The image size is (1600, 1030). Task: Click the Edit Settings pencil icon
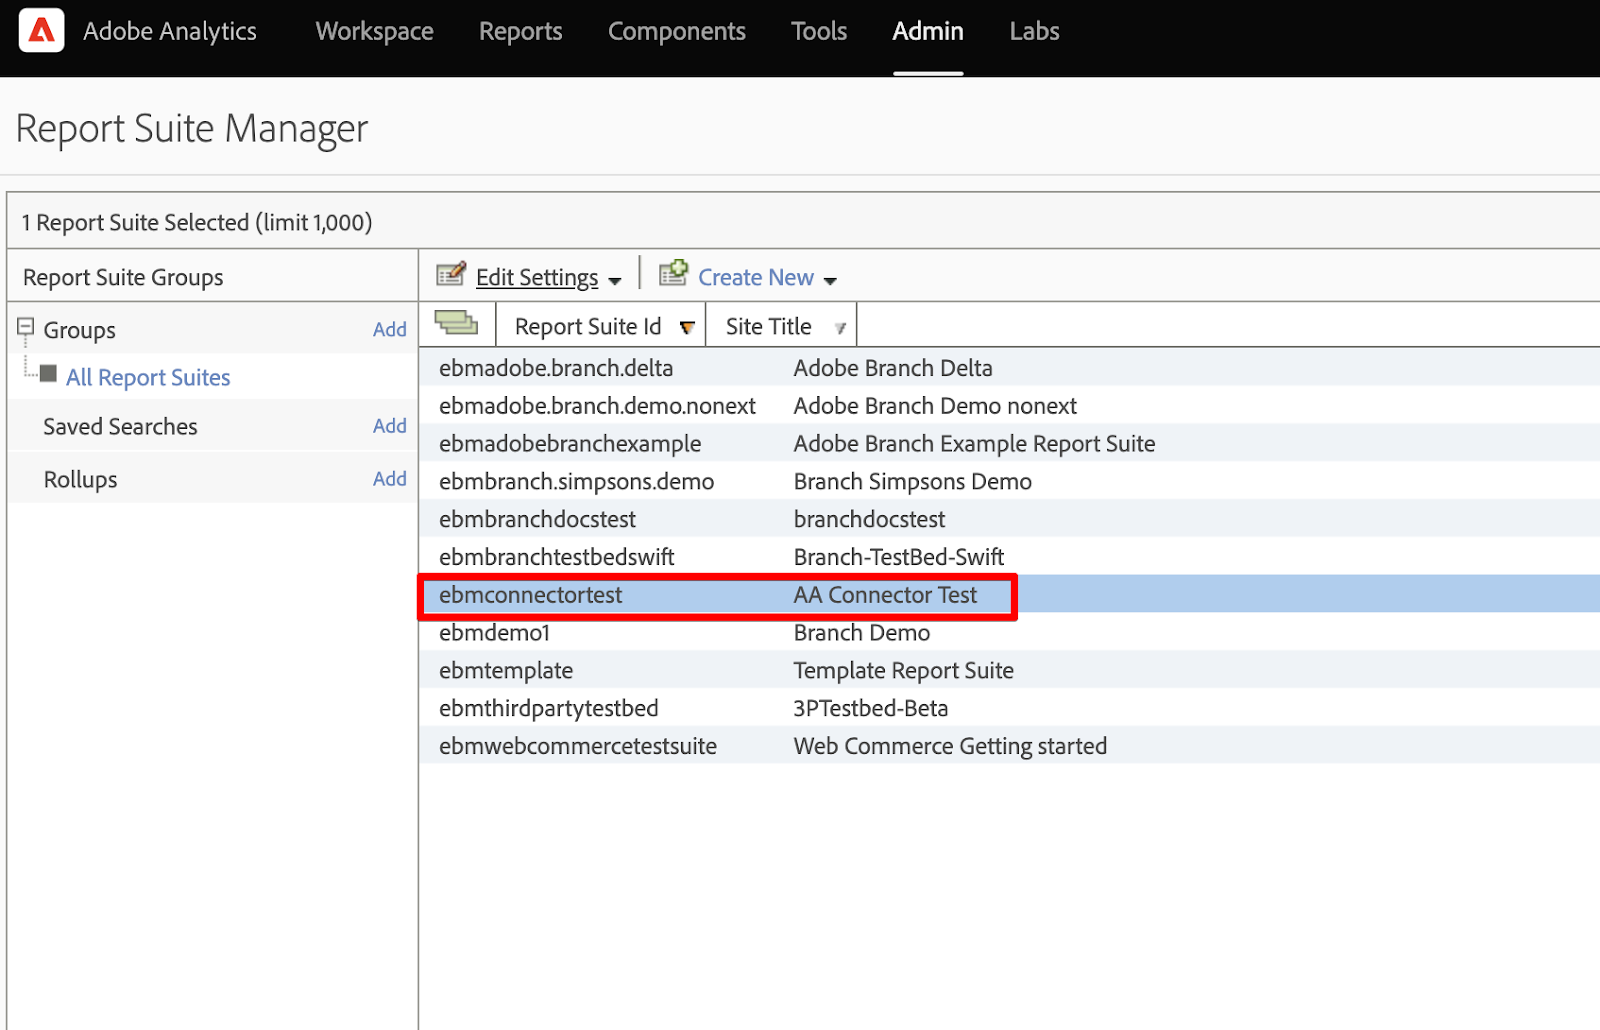pos(451,274)
